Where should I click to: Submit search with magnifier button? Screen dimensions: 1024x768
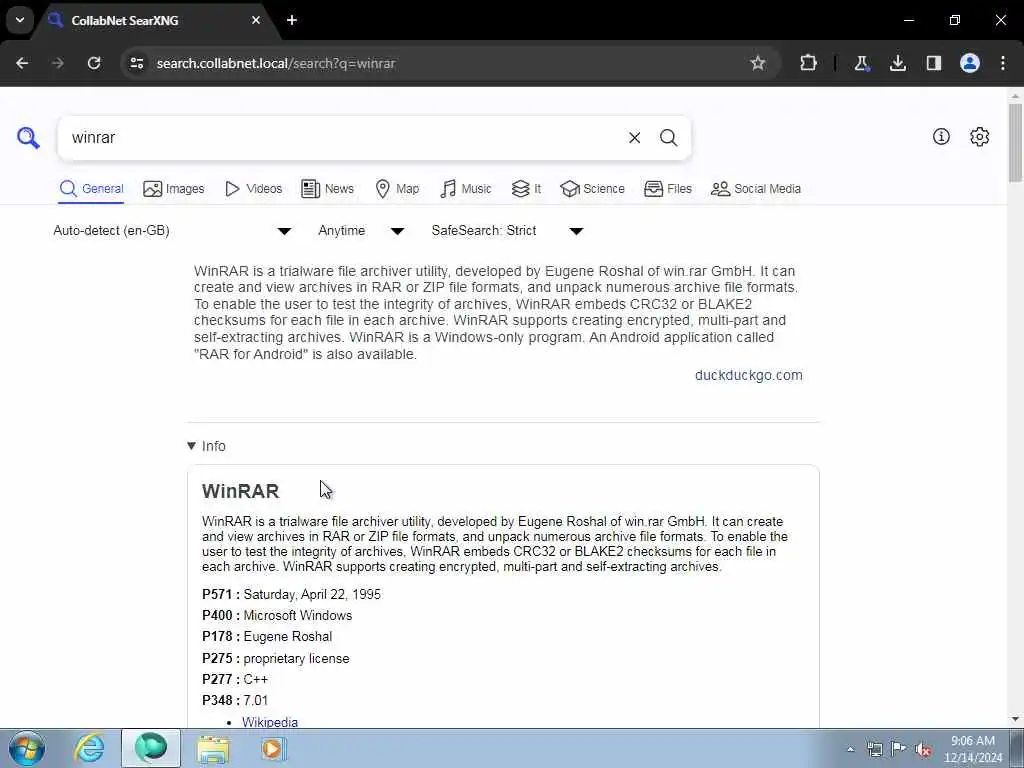click(668, 138)
